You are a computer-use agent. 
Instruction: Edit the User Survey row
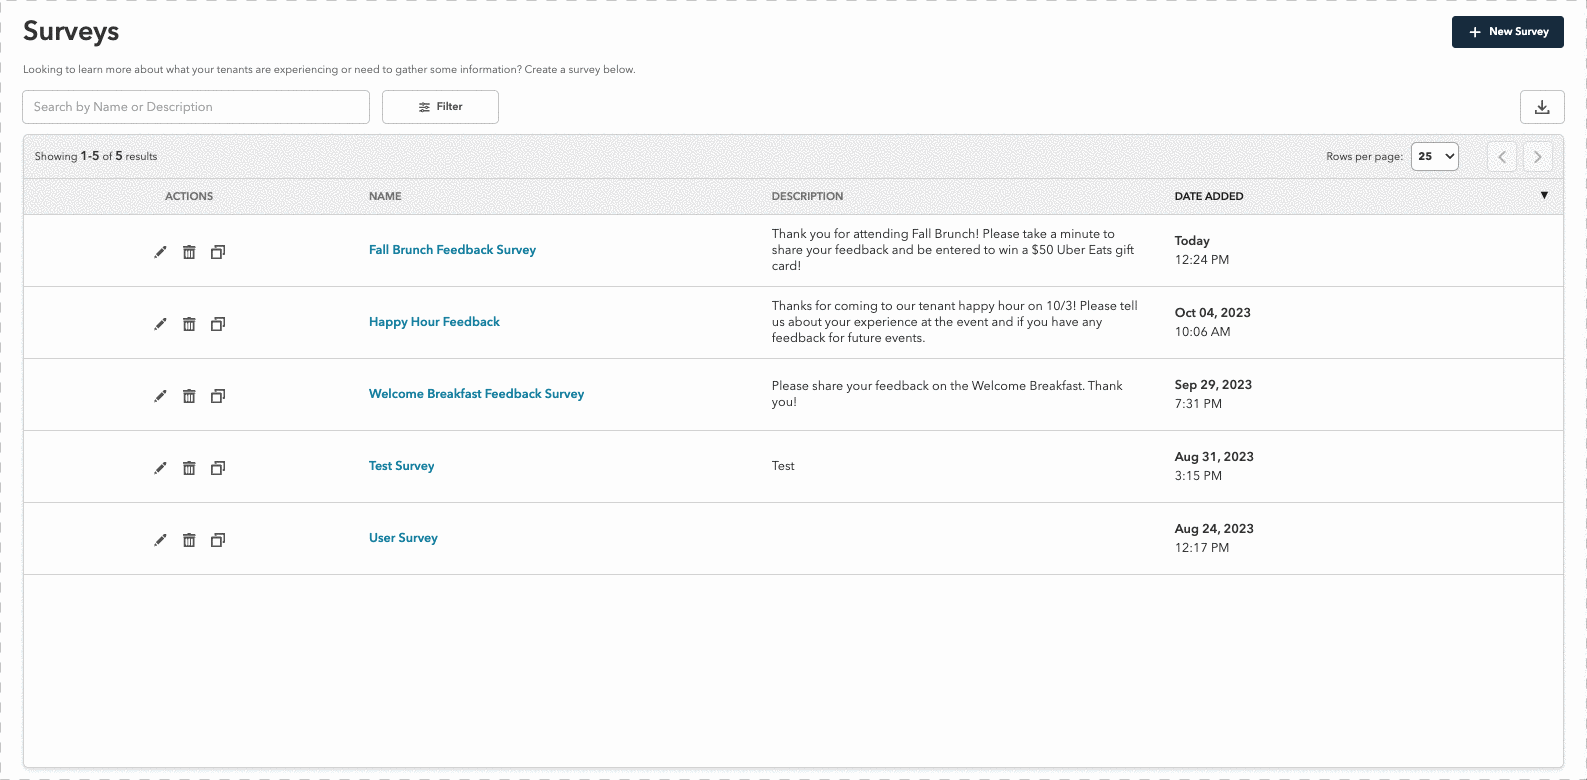click(x=160, y=540)
